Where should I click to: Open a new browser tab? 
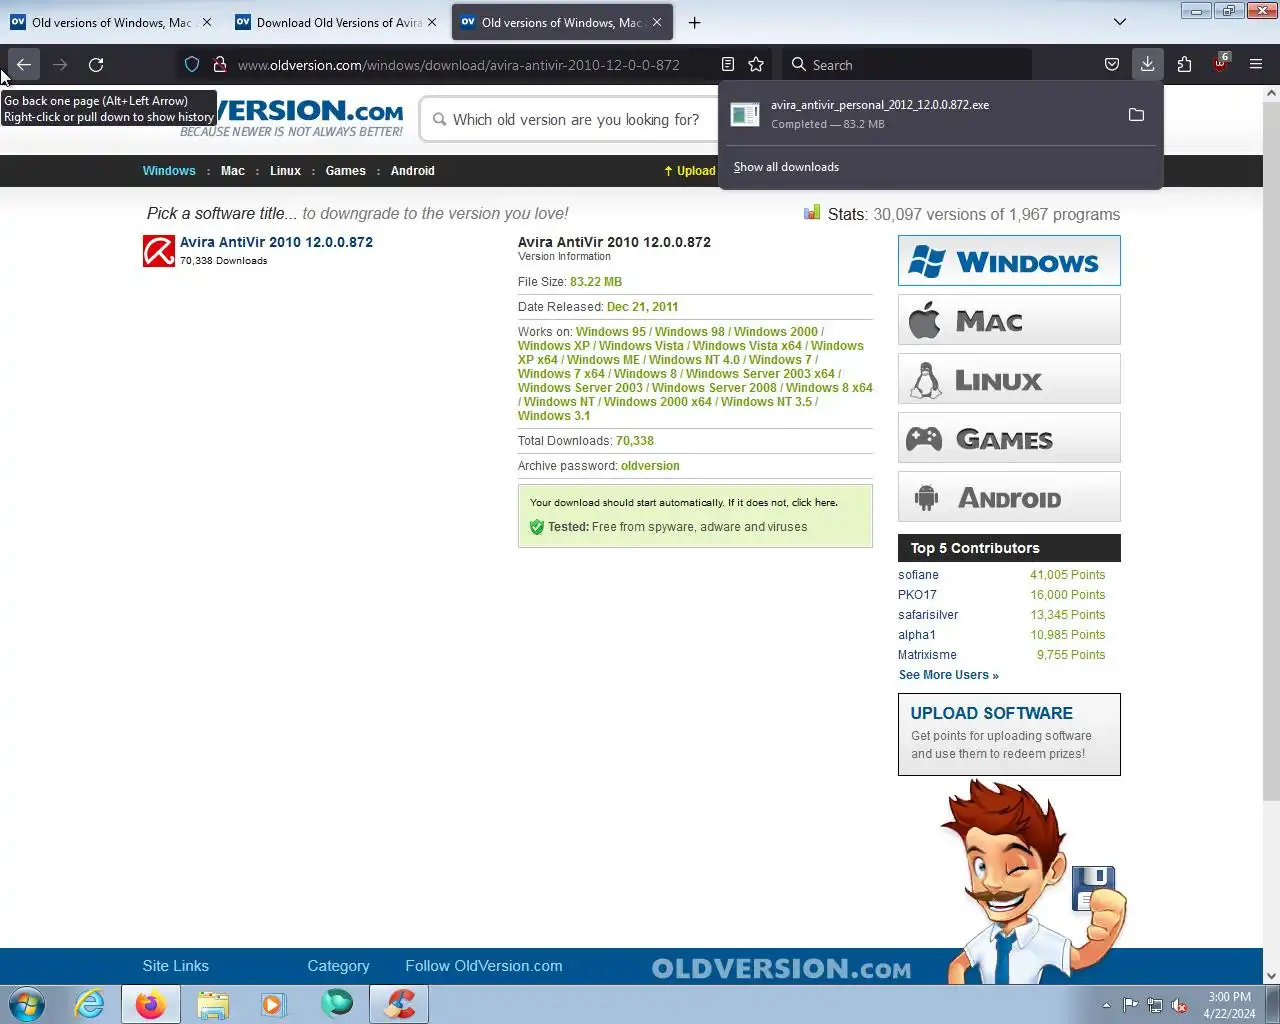pyautogui.click(x=694, y=22)
